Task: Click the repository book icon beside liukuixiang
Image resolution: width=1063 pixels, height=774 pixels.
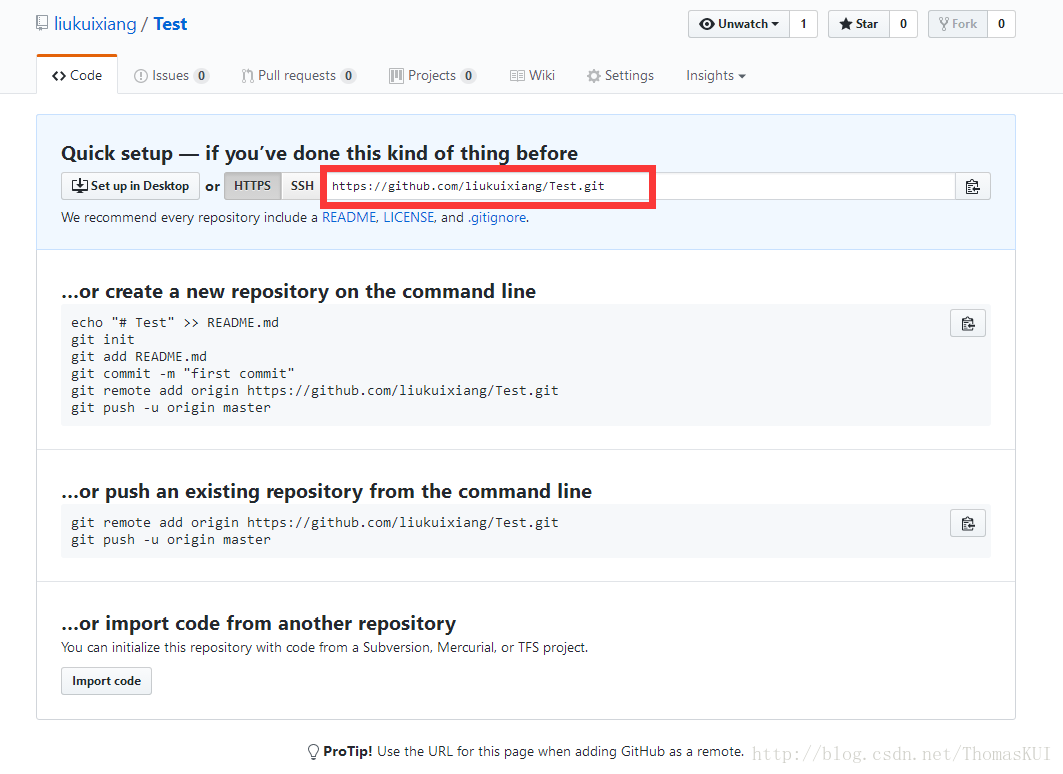Action: 42,24
